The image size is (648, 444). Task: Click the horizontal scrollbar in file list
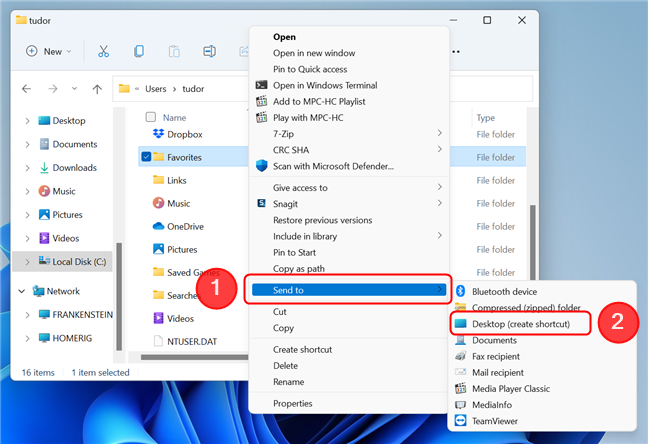(194, 357)
